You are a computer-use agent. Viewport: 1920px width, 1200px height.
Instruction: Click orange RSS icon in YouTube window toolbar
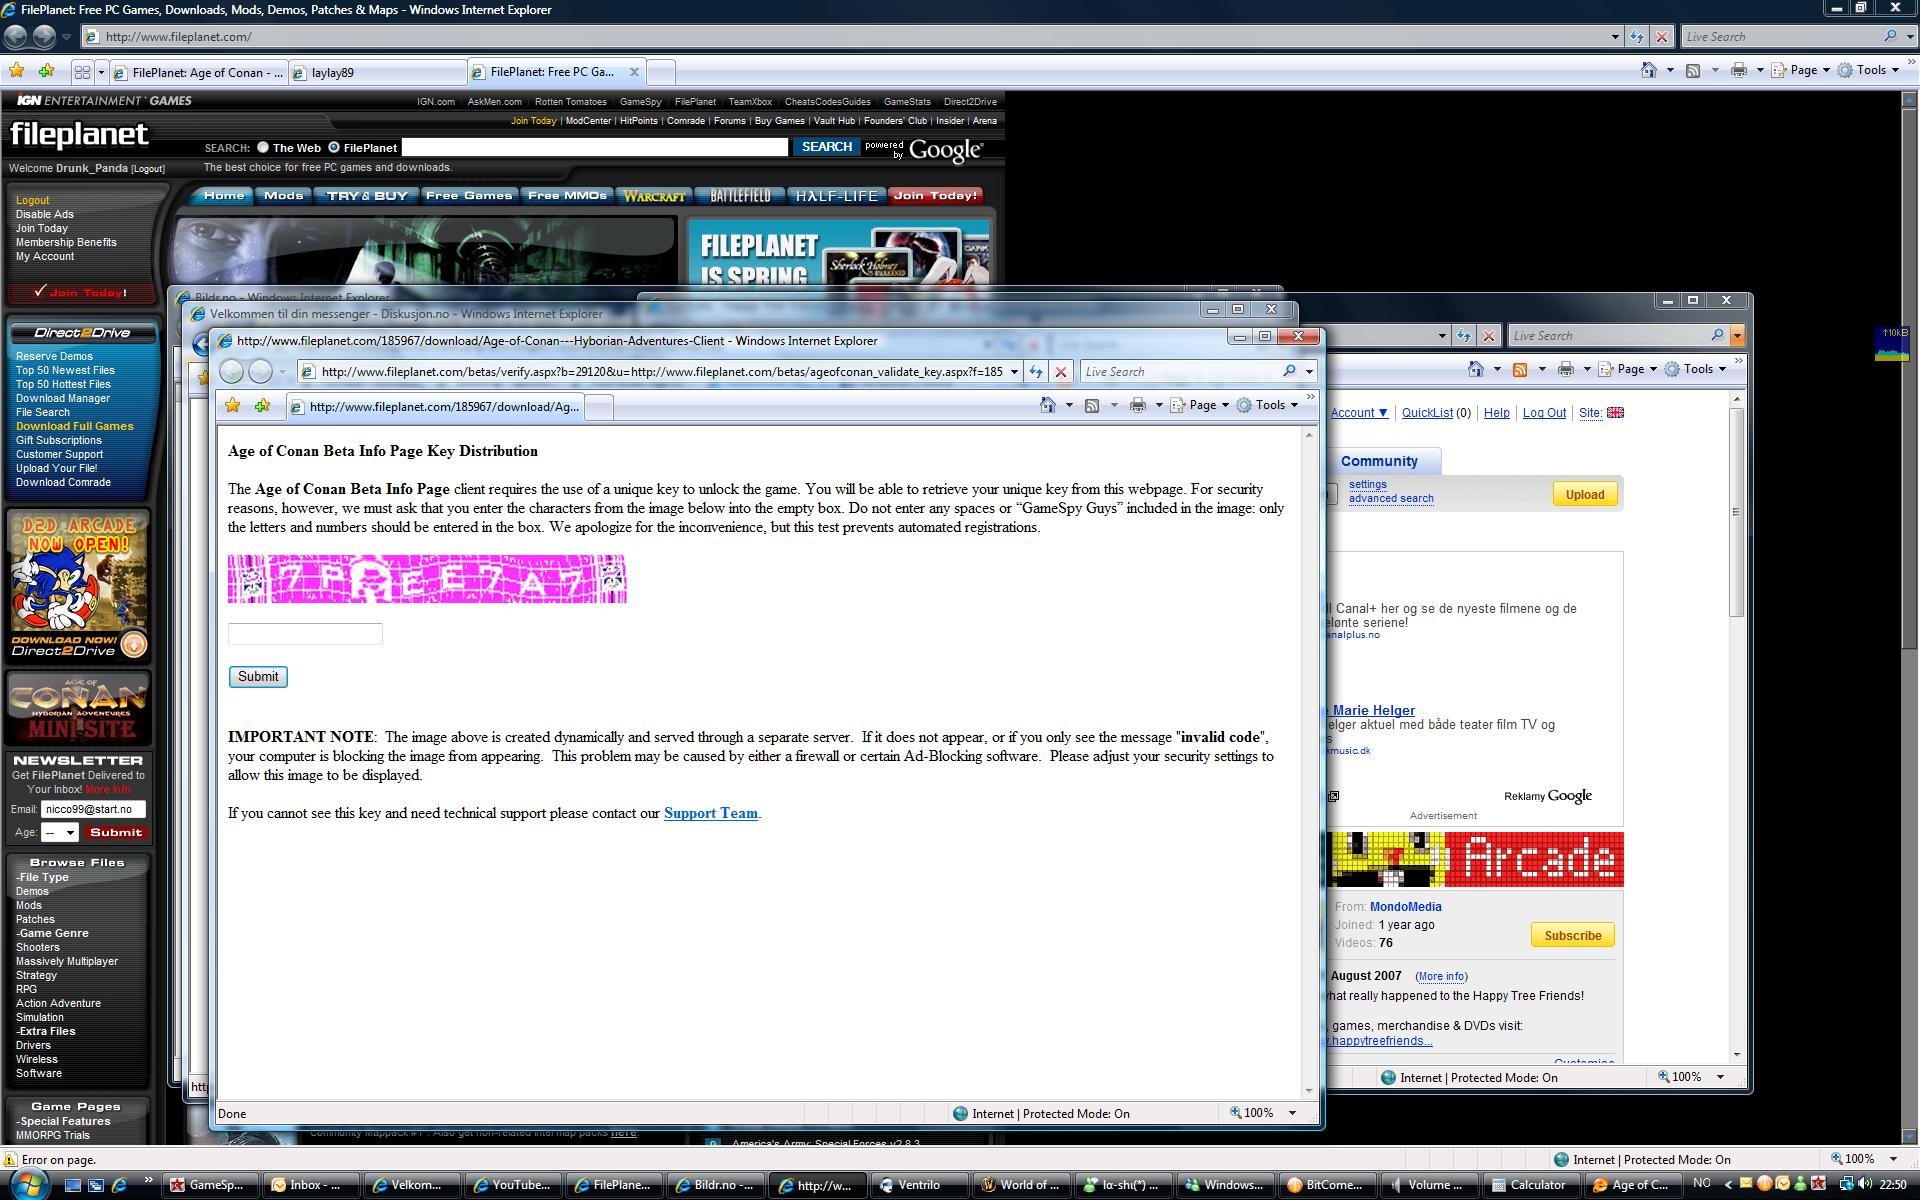1520,369
